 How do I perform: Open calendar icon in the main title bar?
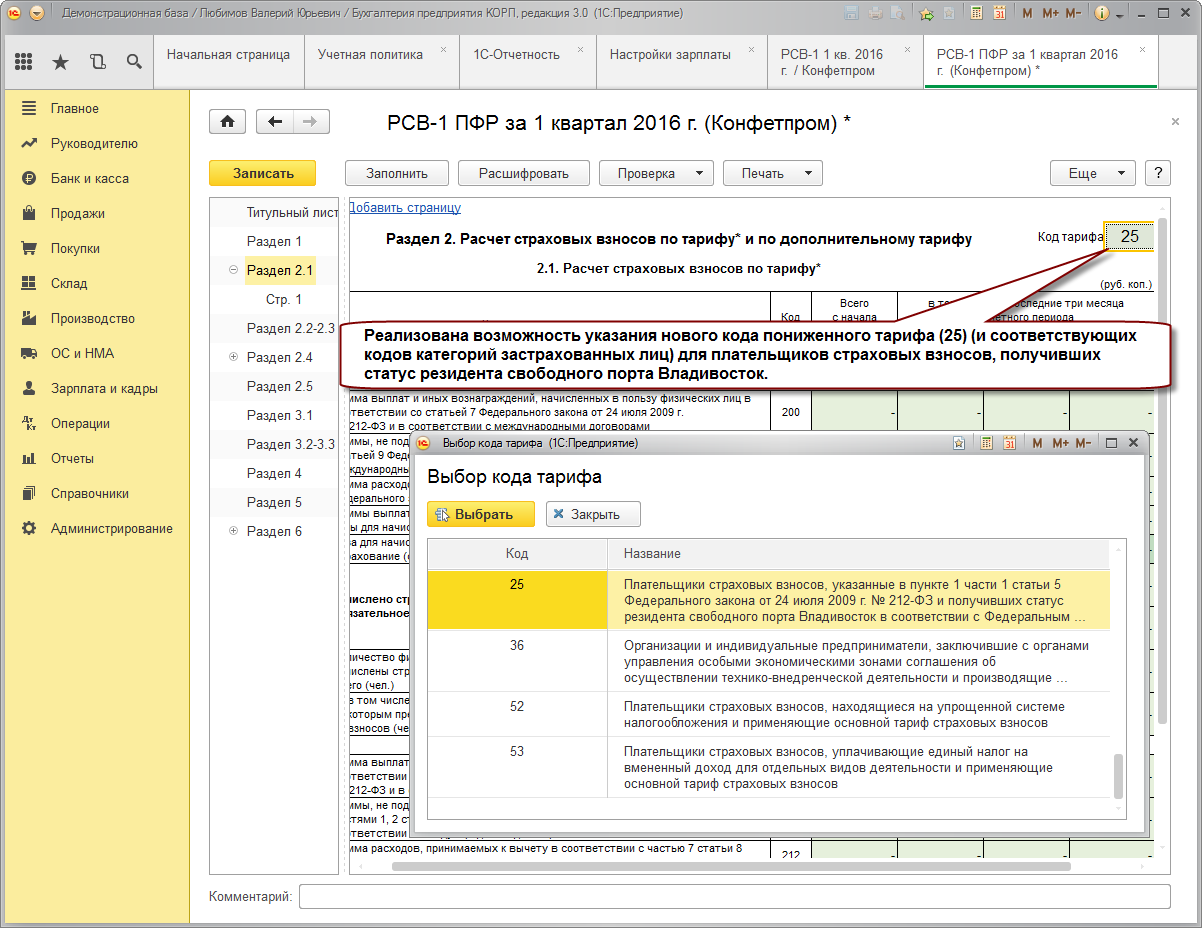tap(998, 14)
